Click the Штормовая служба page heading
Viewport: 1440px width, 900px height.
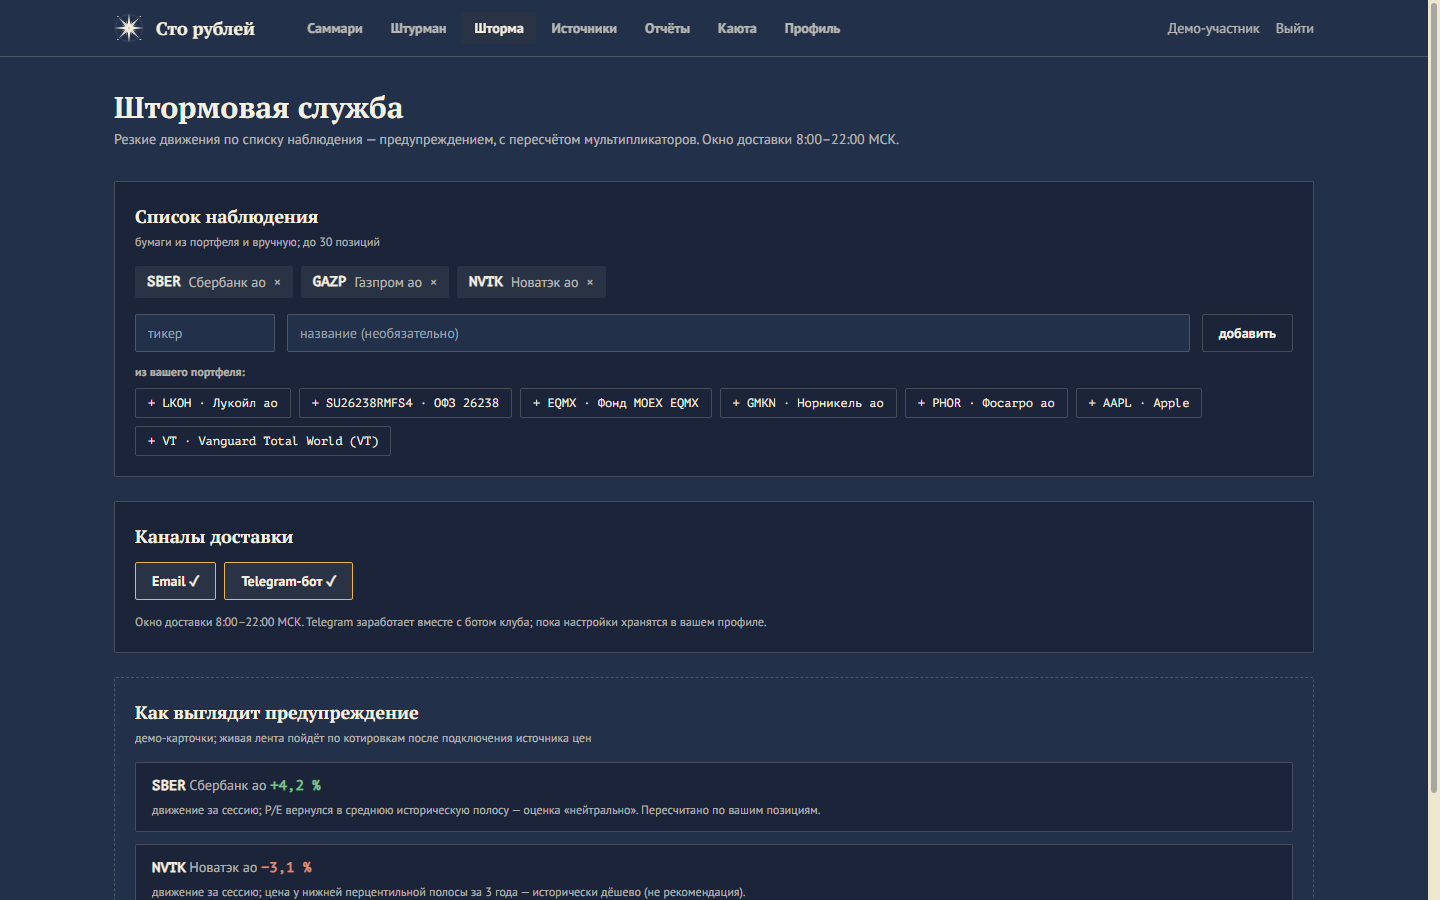point(259,107)
